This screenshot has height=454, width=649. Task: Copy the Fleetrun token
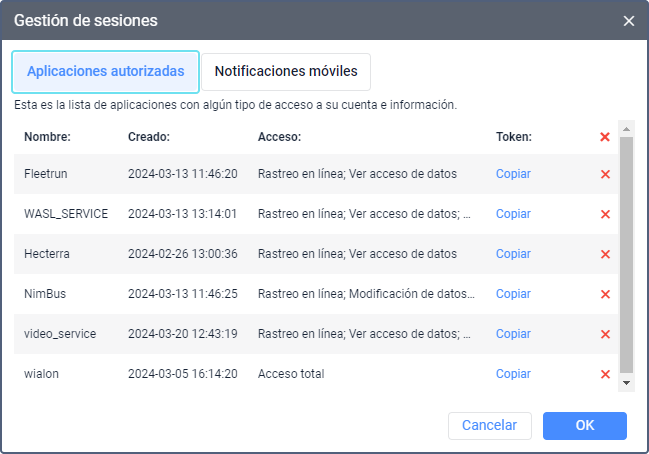tap(513, 174)
